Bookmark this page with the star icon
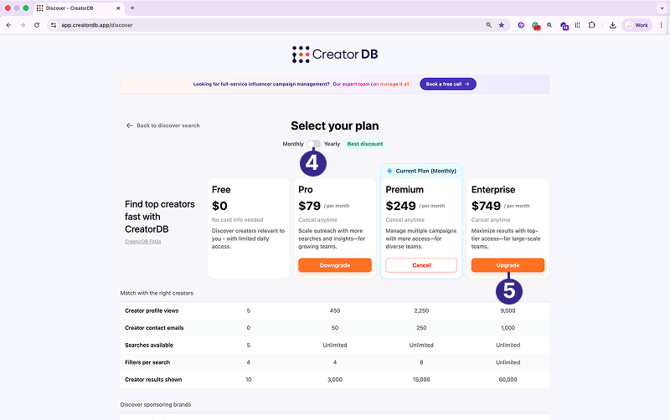This screenshot has width=670, height=420. pos(502,25)
